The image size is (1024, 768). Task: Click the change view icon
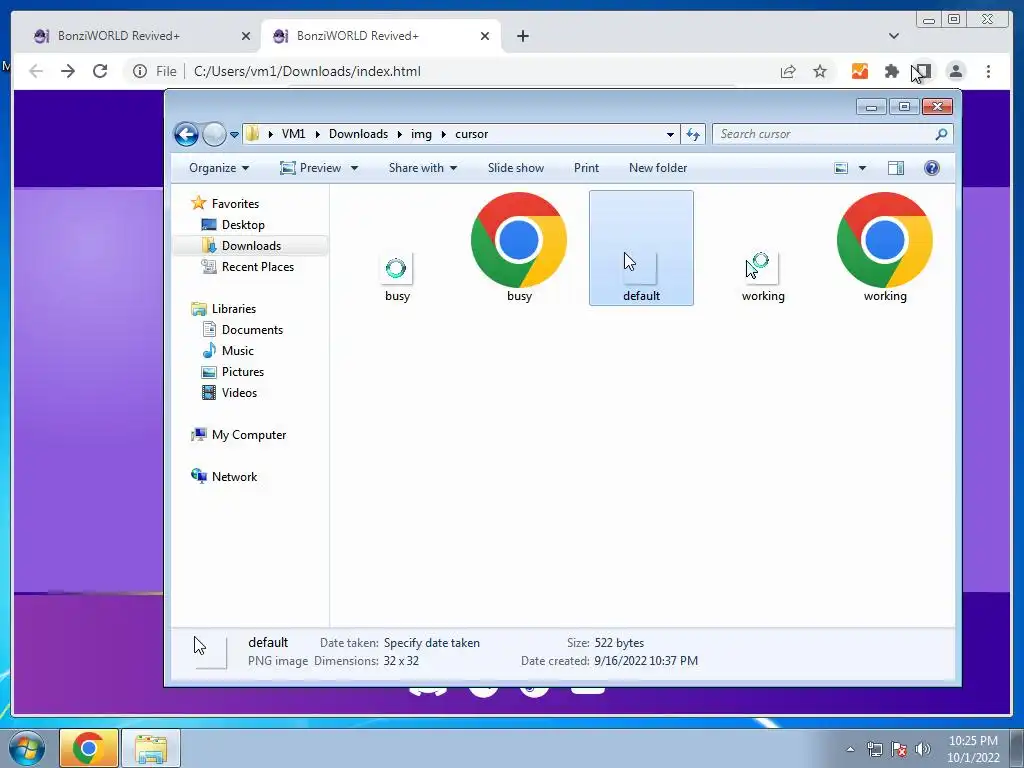841,168
